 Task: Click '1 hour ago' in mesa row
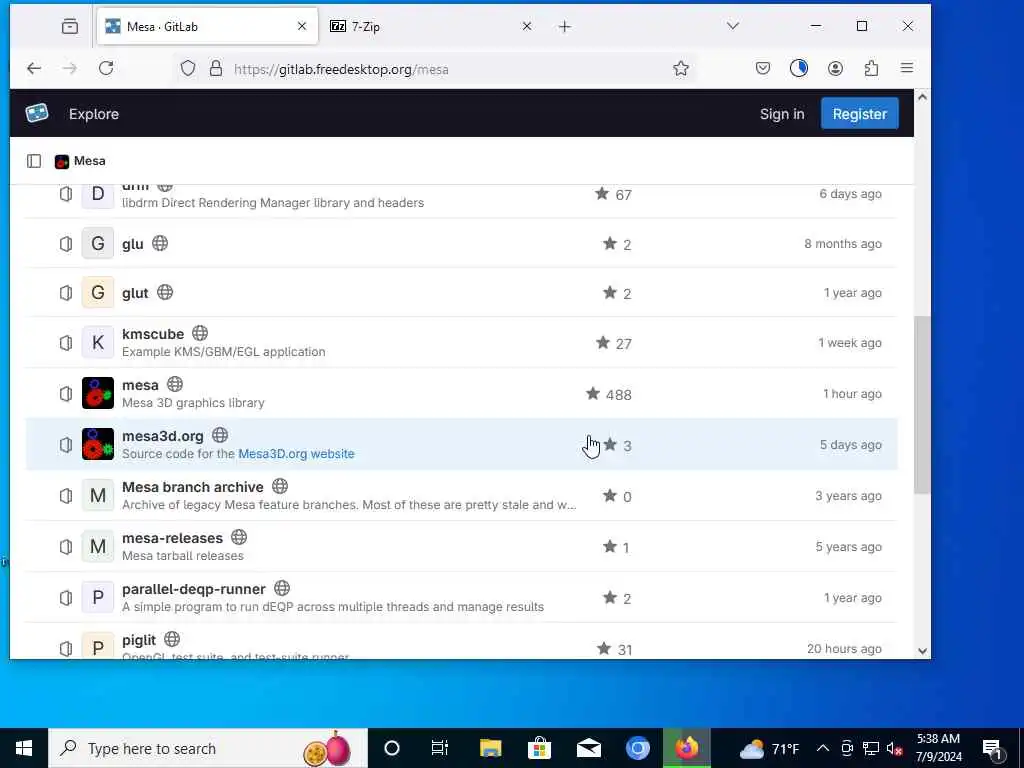click(x=852, y=393)
